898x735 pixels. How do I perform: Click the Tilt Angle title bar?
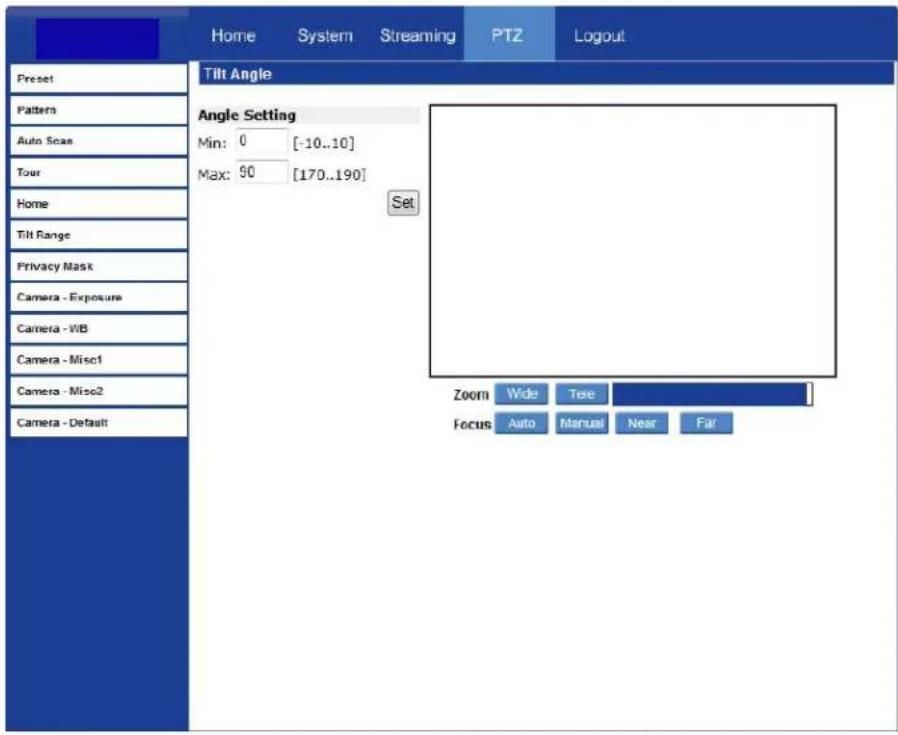click(546, 74)
